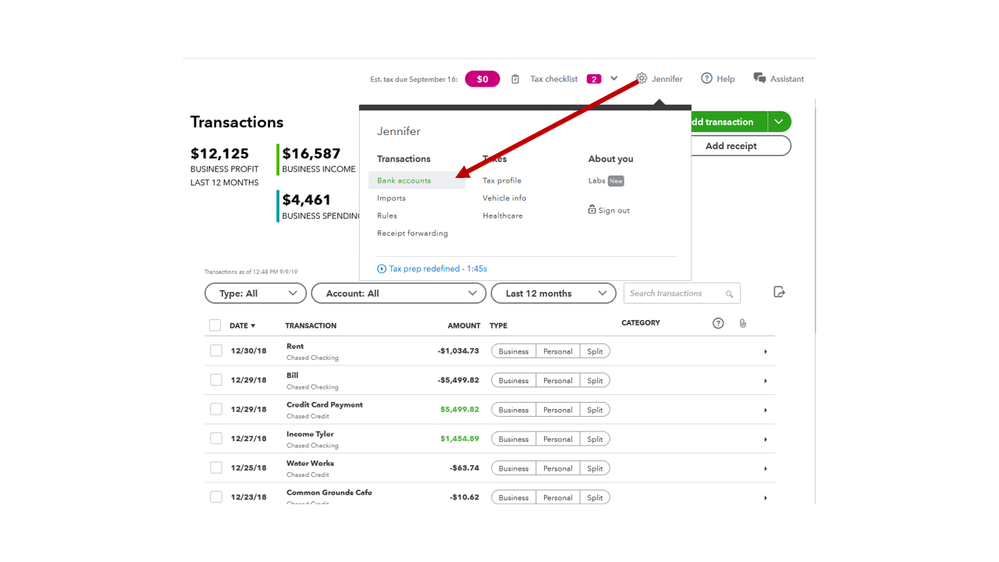Viewport: 999px width, 562px height.
Task: Click the export transactions icon
Action: 779,292
